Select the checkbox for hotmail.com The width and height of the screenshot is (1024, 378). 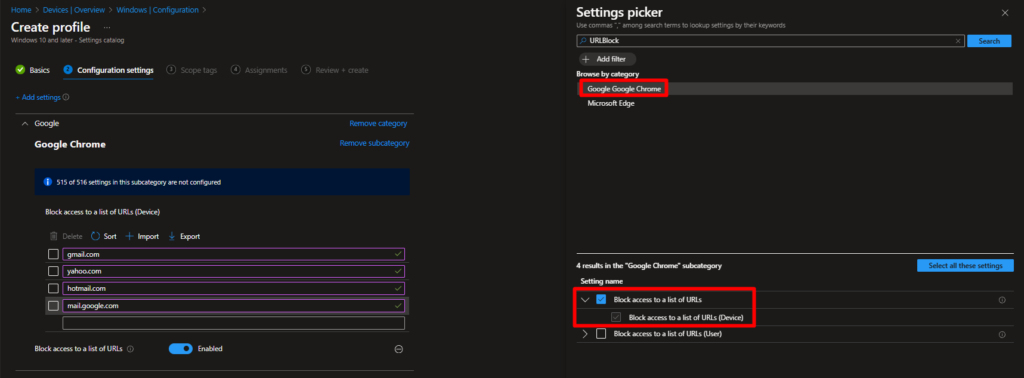(x=54, y=288)
